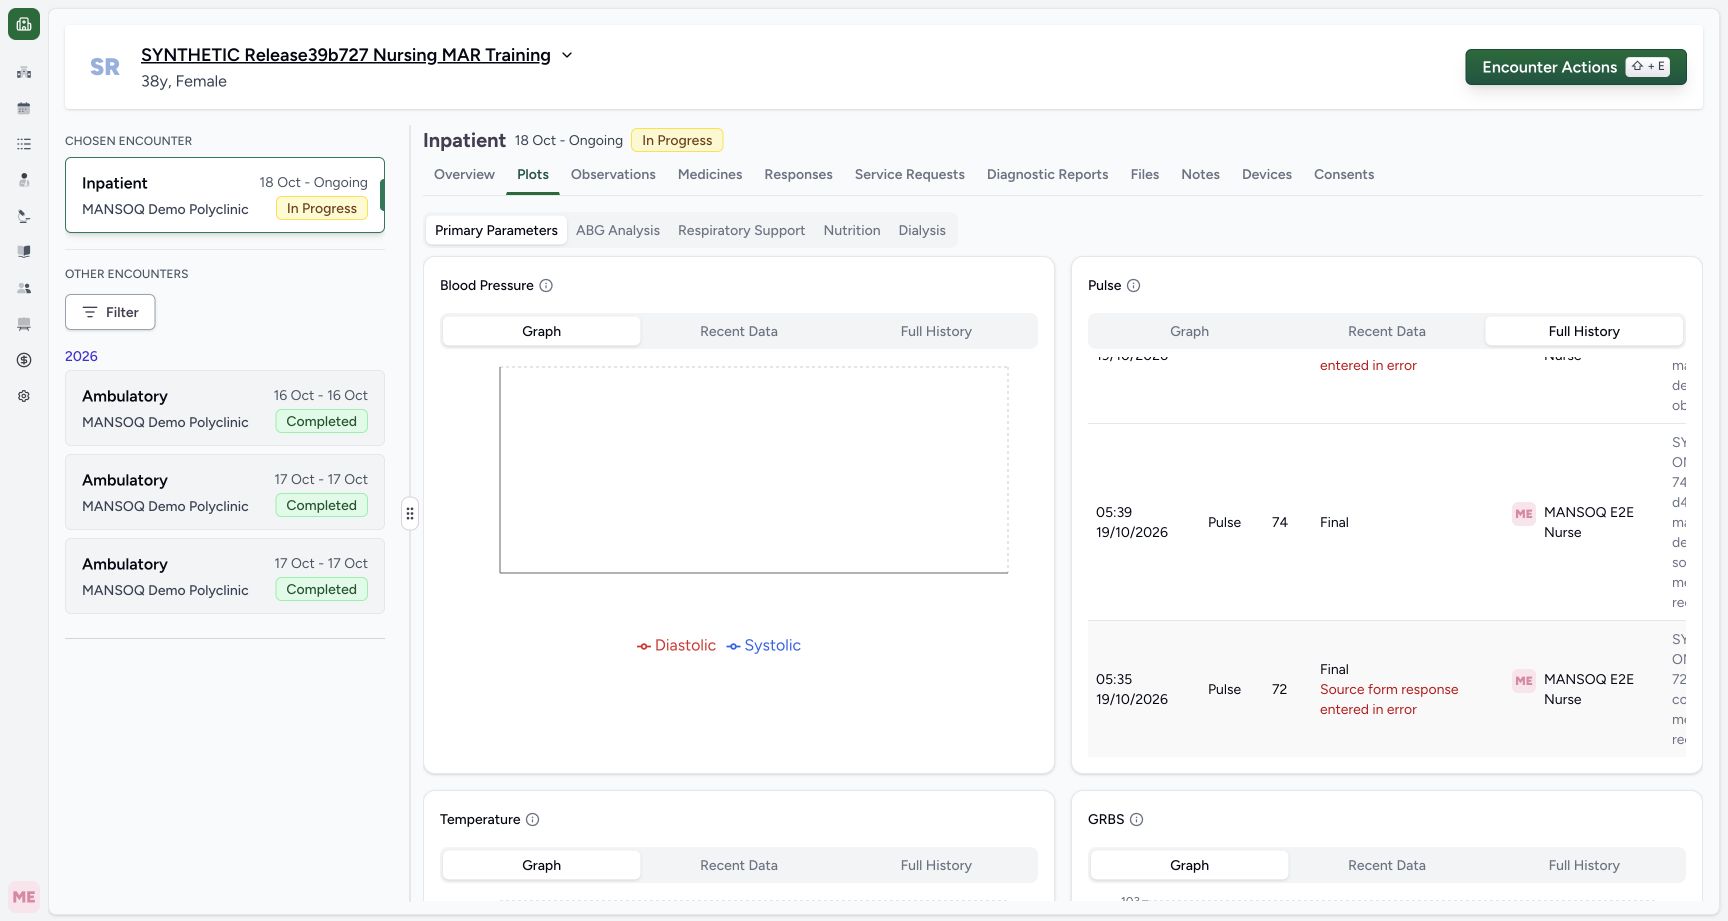Viewport: 1728px width, 921px height.
Task: Select the Dialysis sub-tab
Action: coord(922,230)
